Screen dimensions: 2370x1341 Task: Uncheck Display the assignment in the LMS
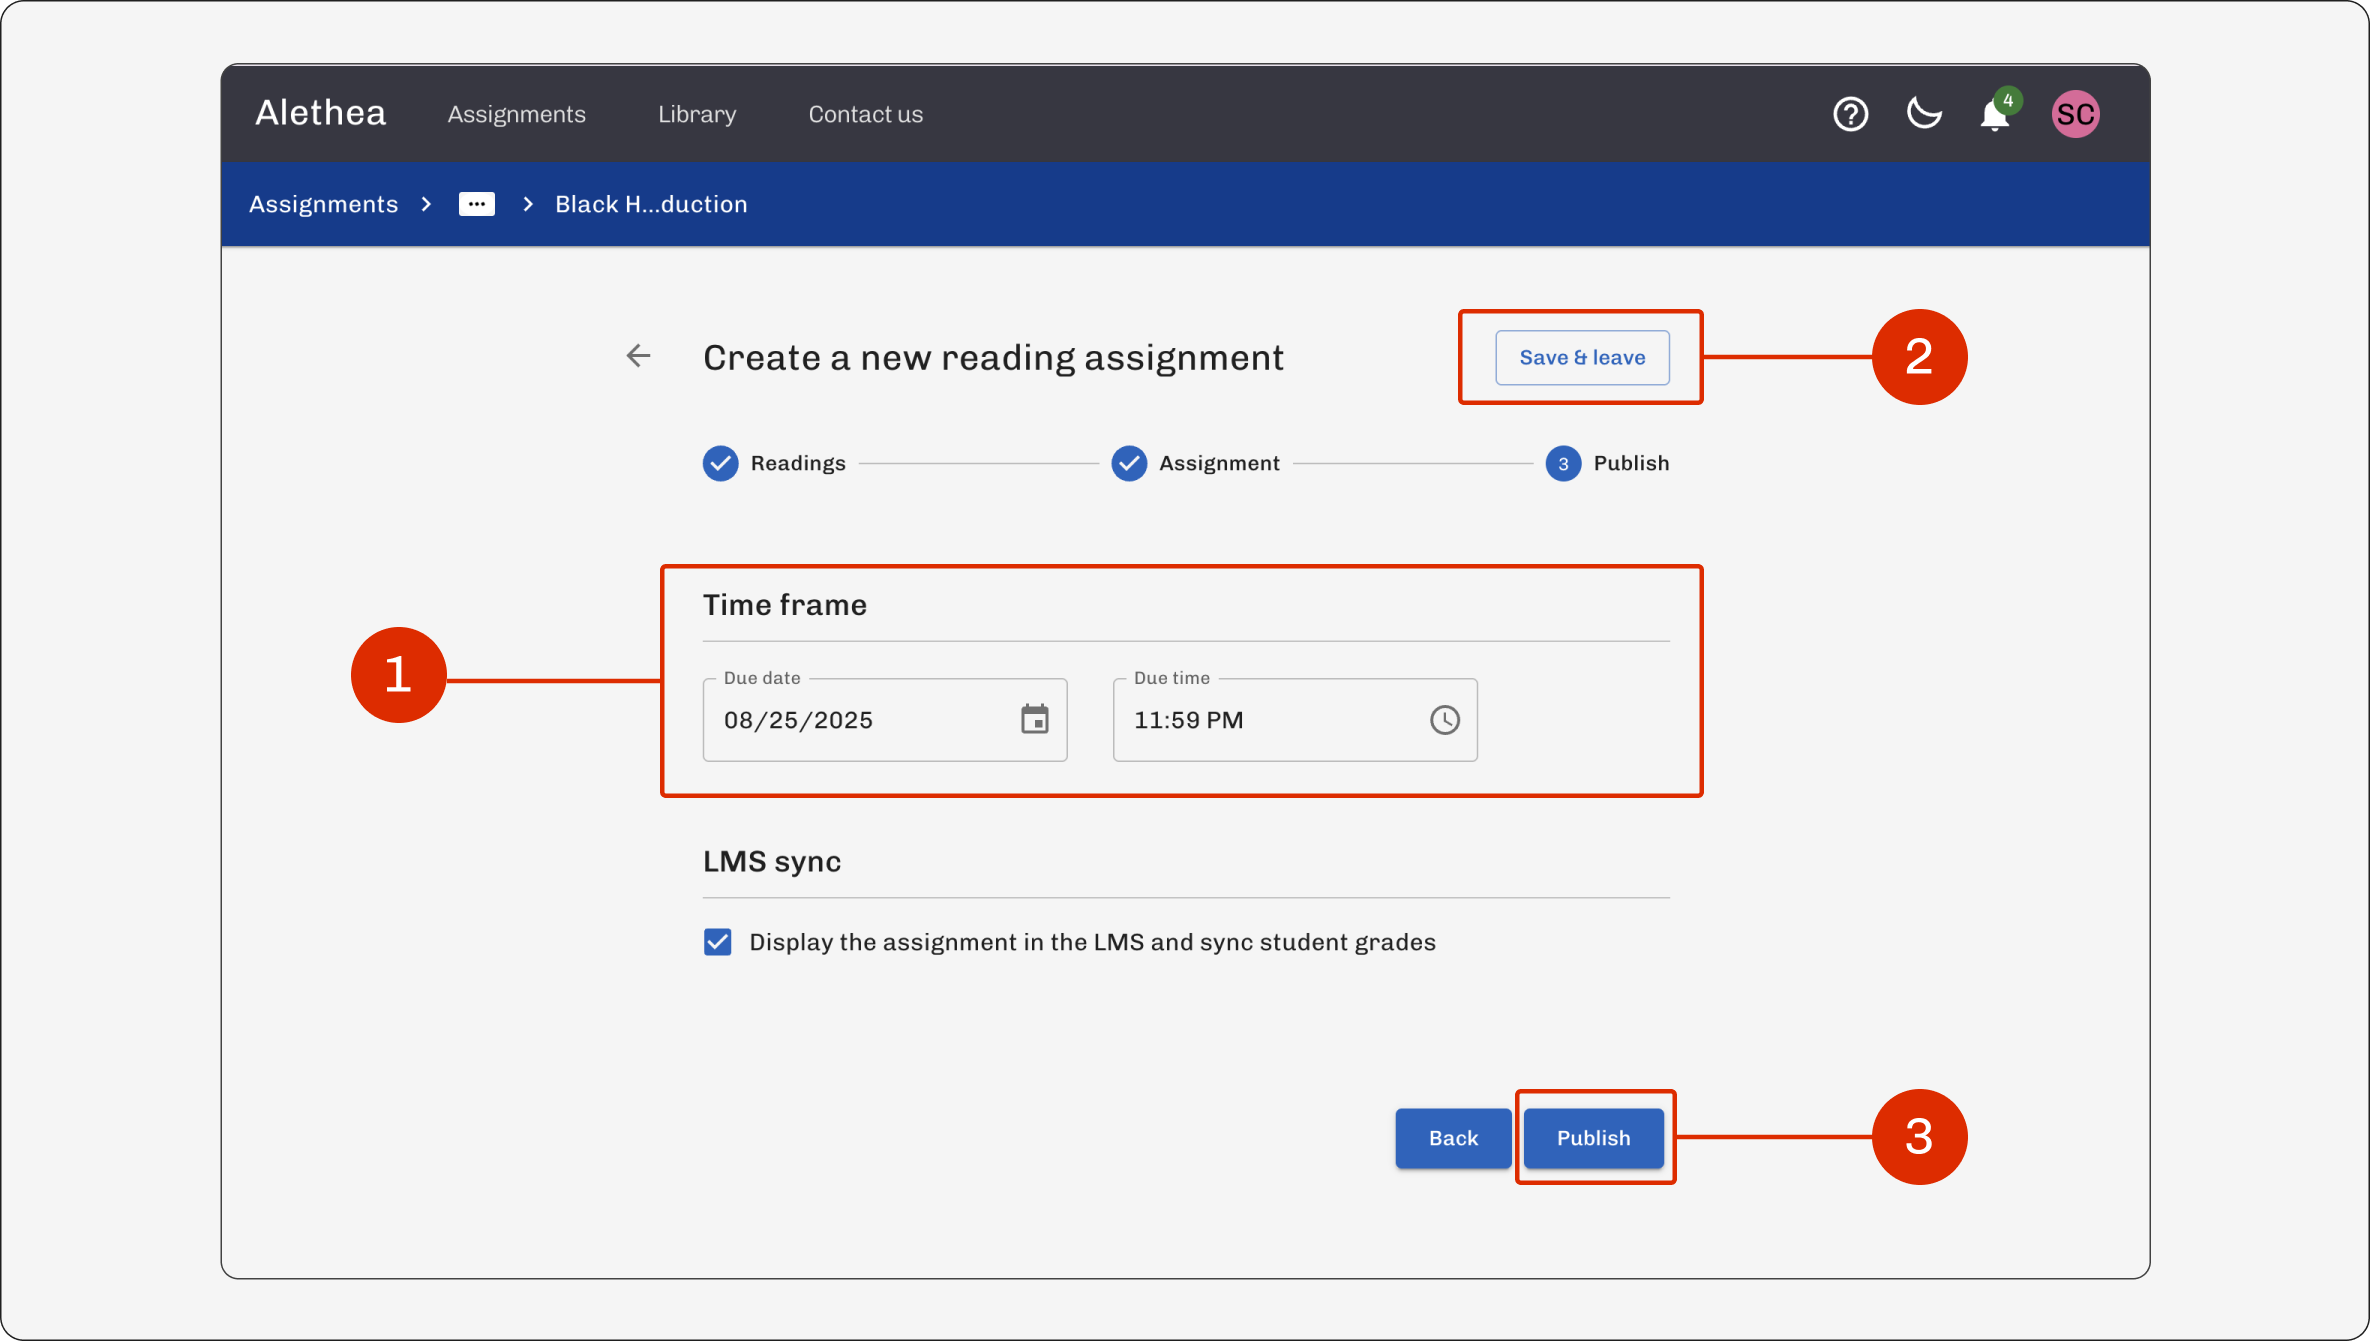pyautogui.click(x=717, y=942)
